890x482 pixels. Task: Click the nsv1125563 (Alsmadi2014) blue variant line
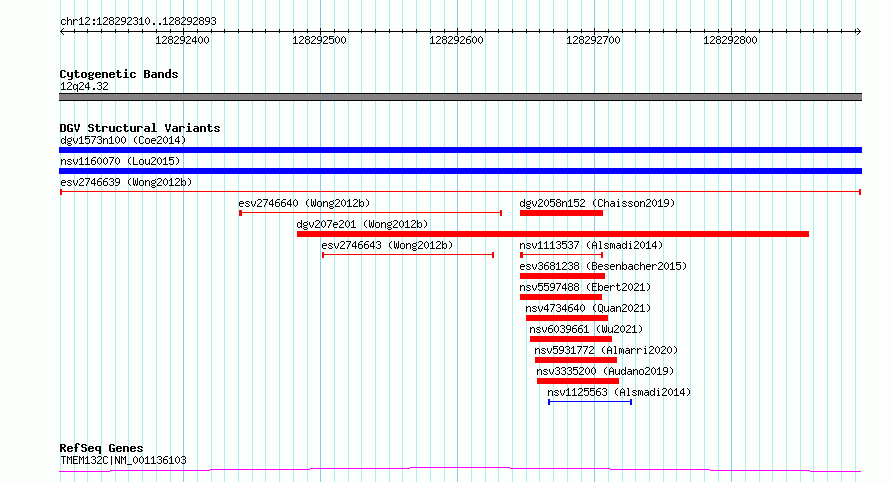click(x=590, y=402)
